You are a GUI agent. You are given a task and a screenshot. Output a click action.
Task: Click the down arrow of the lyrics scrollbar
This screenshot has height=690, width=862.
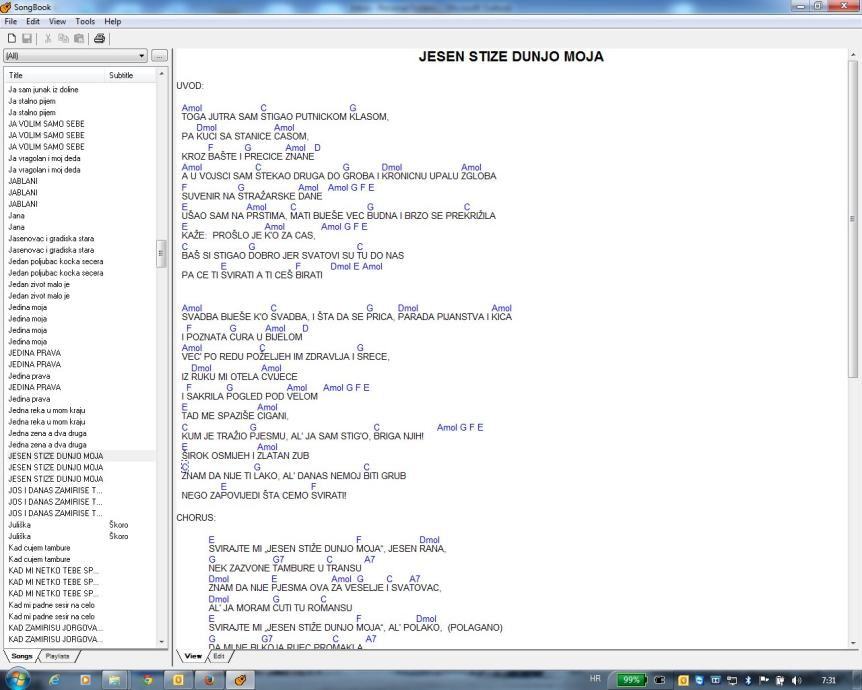[x=853, y=642]
